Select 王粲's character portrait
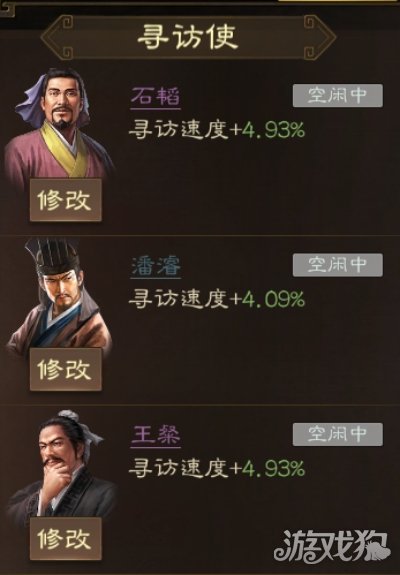The height and width of the screenshot is (575, 400). coord(60,464)
